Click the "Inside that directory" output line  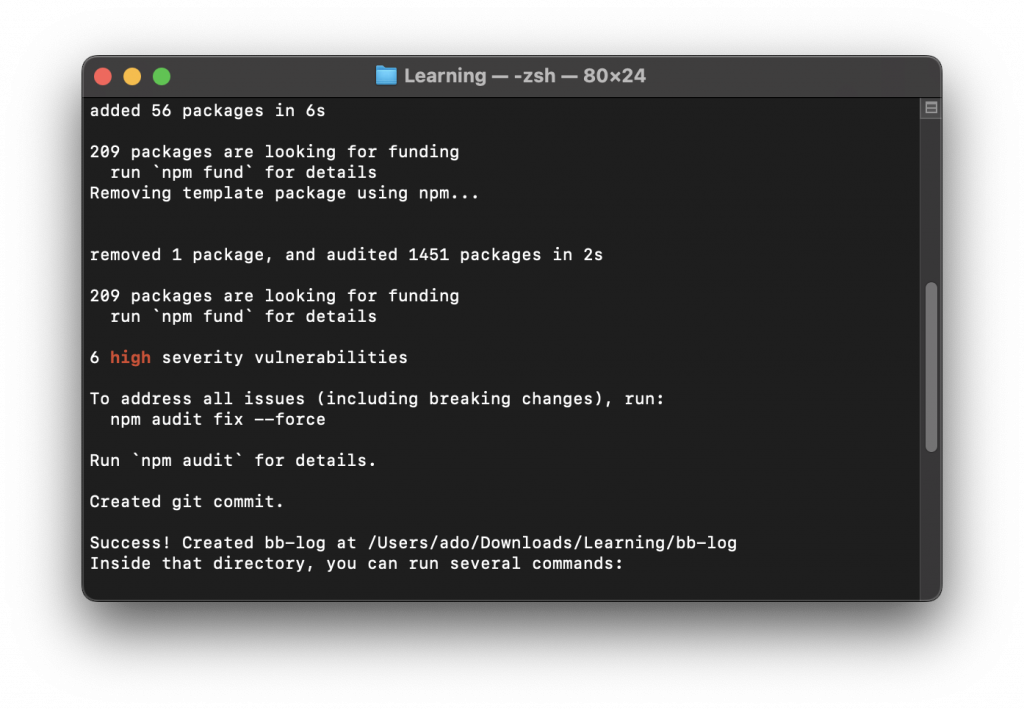click(x=357, y=564)
